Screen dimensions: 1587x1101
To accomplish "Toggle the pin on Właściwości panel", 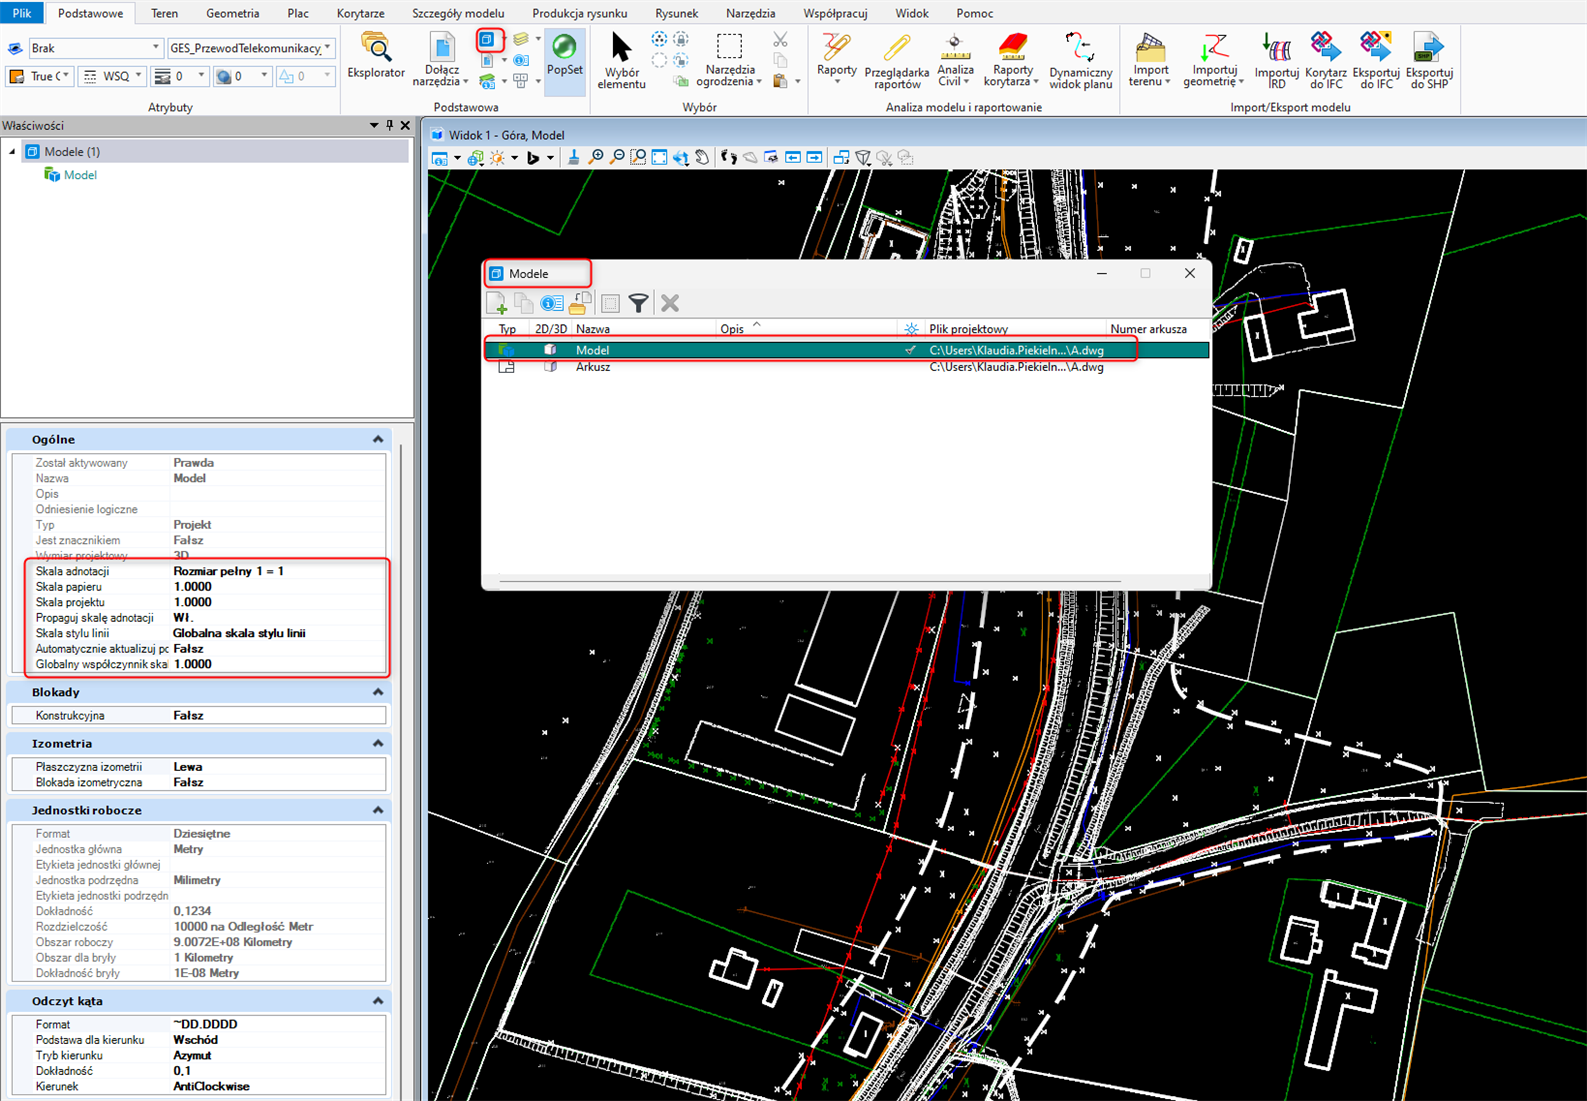I will coord(390,125).
